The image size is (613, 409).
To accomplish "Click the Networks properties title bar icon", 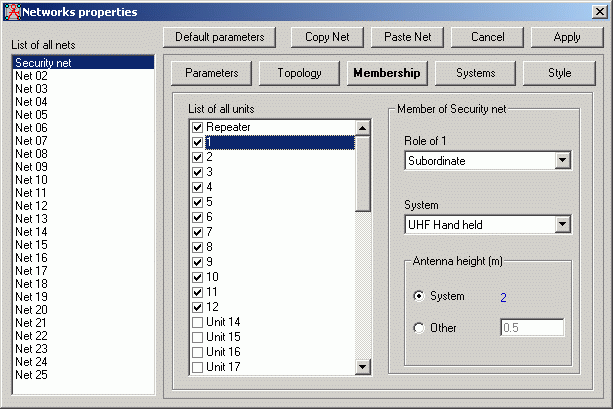I will click(x=11, y=12).
